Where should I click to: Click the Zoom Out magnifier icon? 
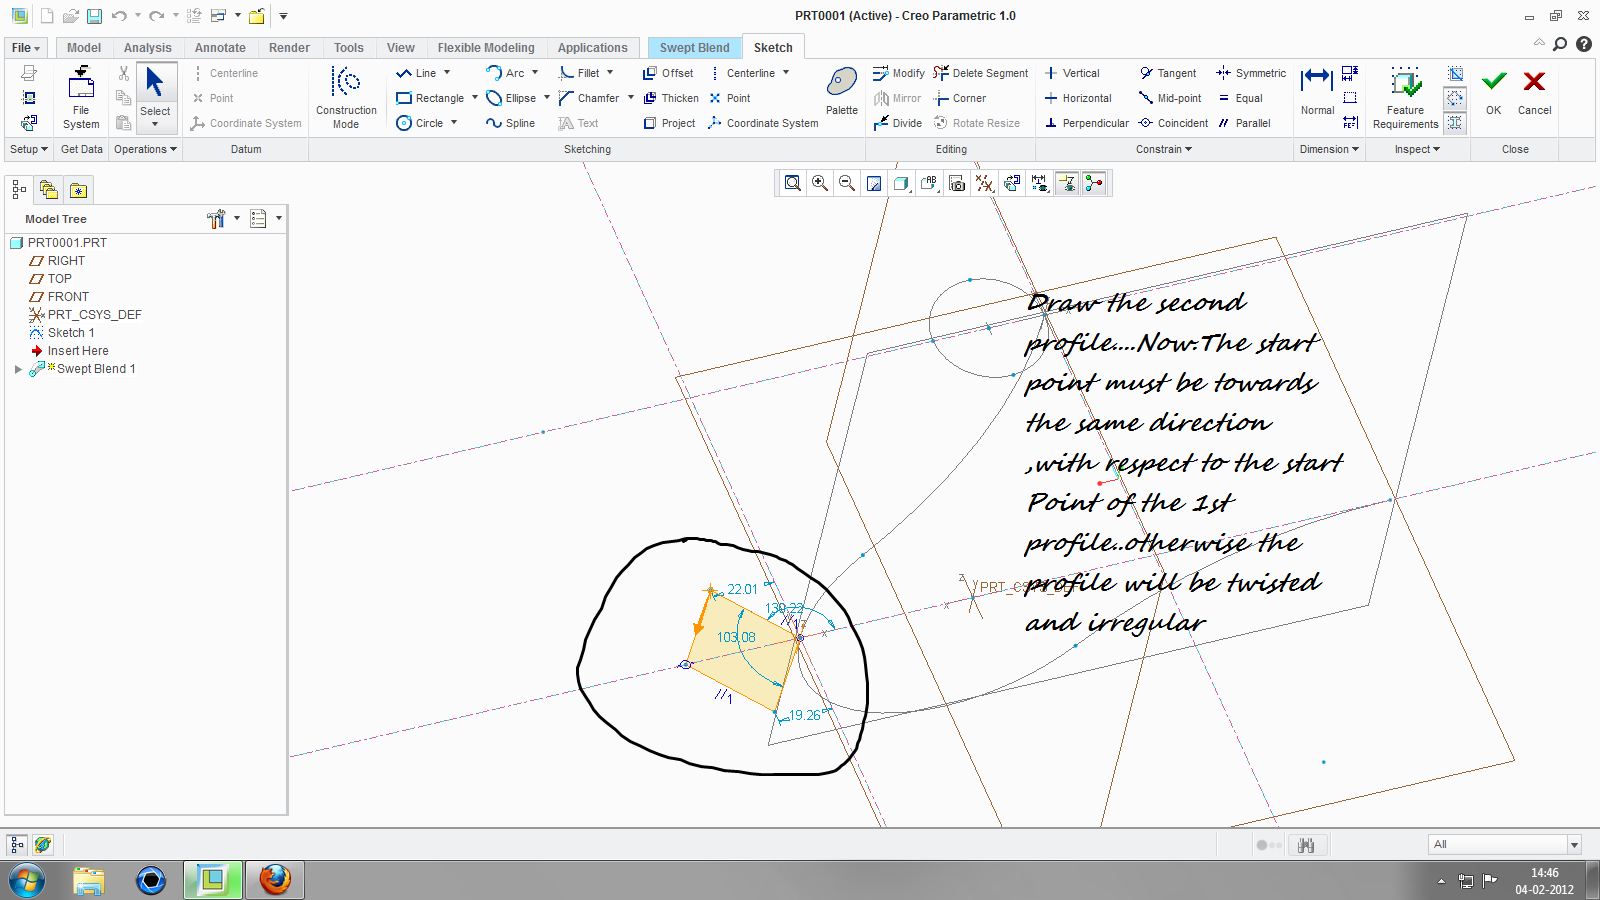[x=847, y=183]
